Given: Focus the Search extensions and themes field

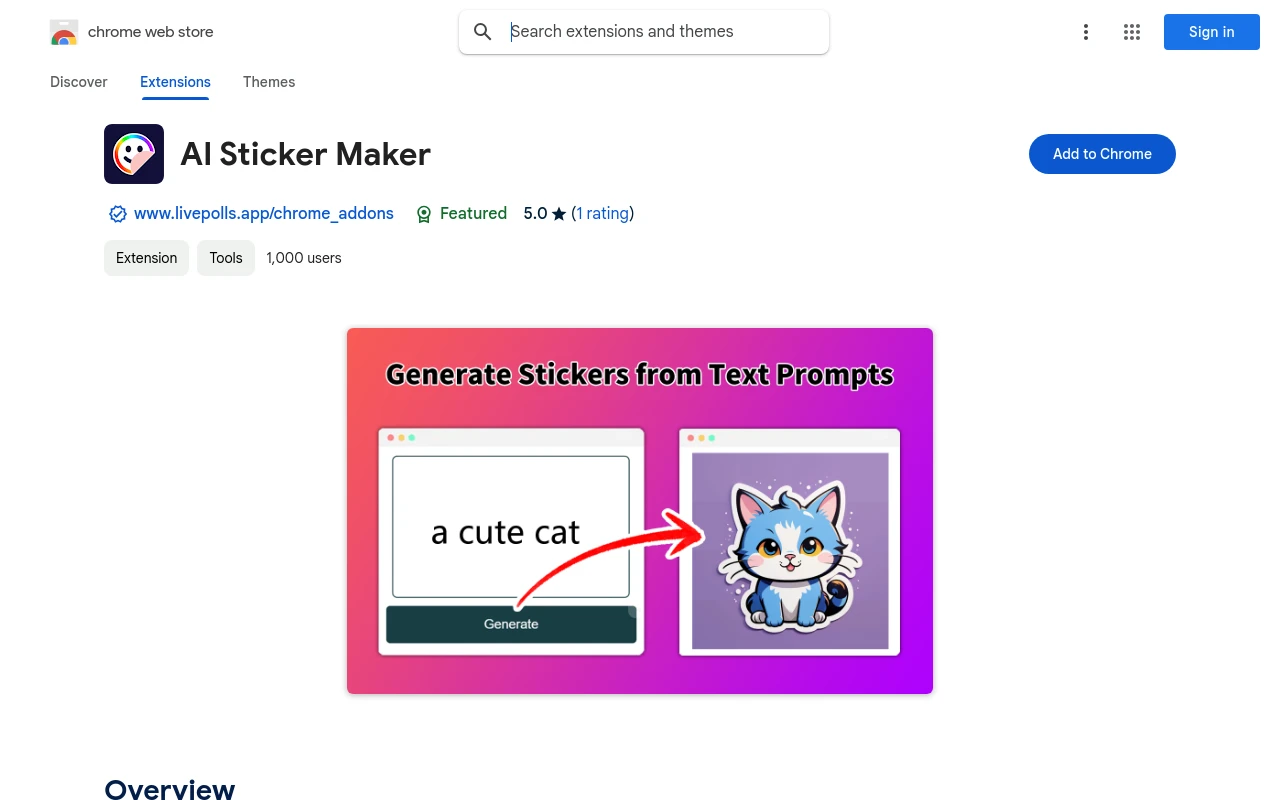Looking at the screenshot, I should (x=660, y=32).
